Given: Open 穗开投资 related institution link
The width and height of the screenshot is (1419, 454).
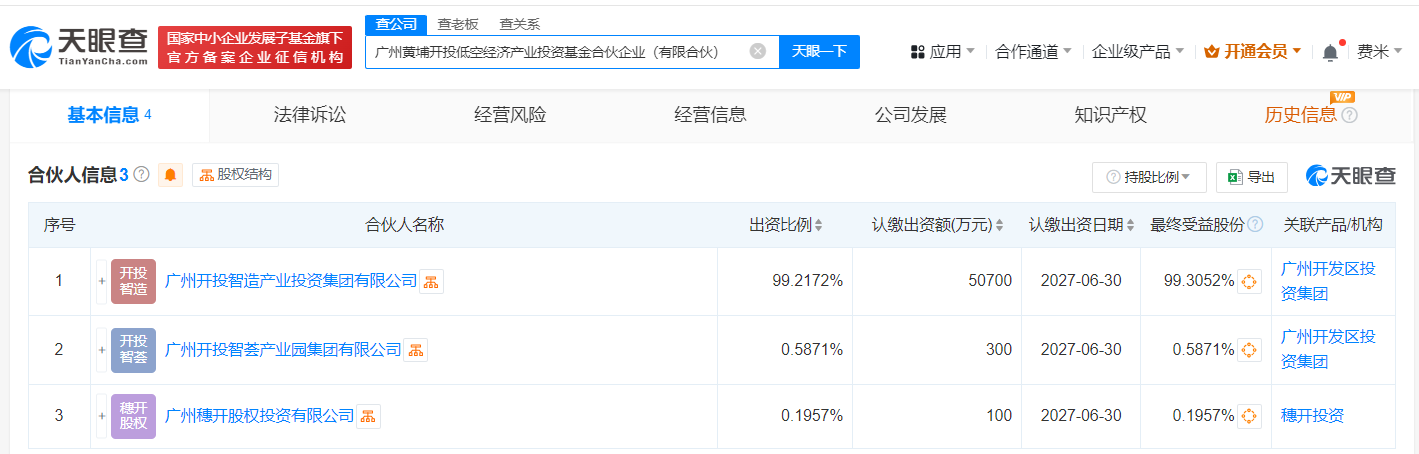Looking at the screenshot, I should coord(1312,416).
